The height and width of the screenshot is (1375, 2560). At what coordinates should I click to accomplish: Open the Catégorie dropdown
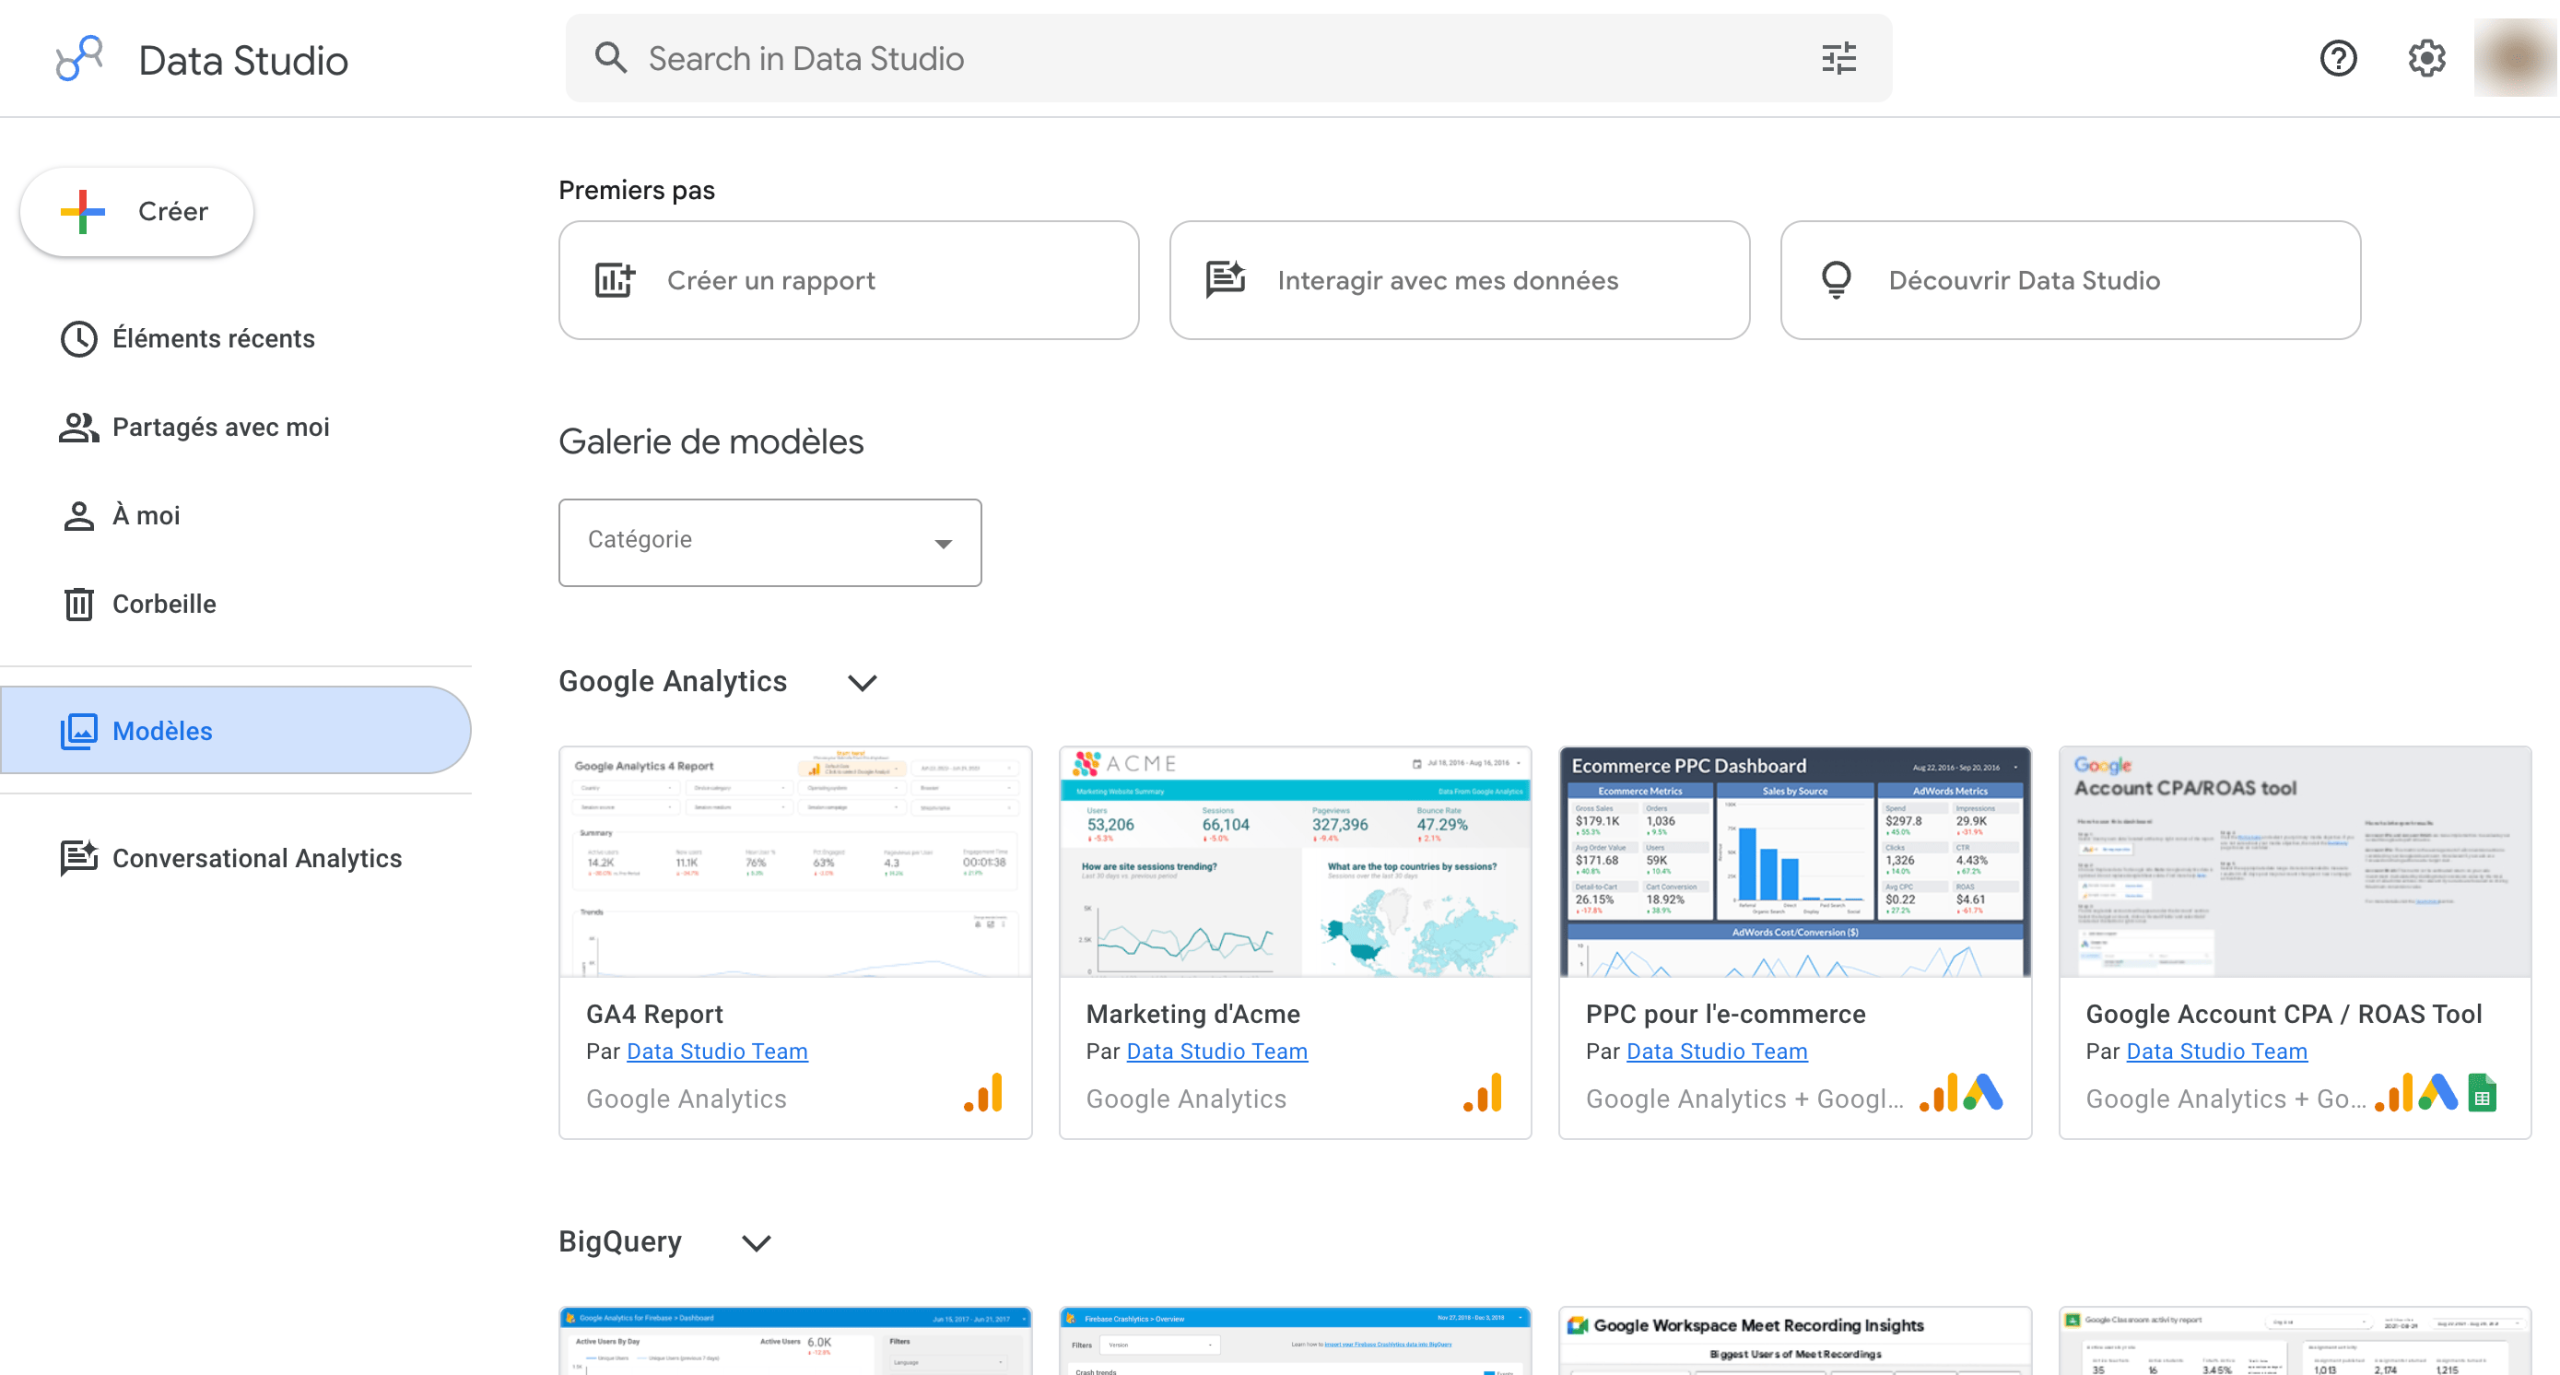pos(770,542)
